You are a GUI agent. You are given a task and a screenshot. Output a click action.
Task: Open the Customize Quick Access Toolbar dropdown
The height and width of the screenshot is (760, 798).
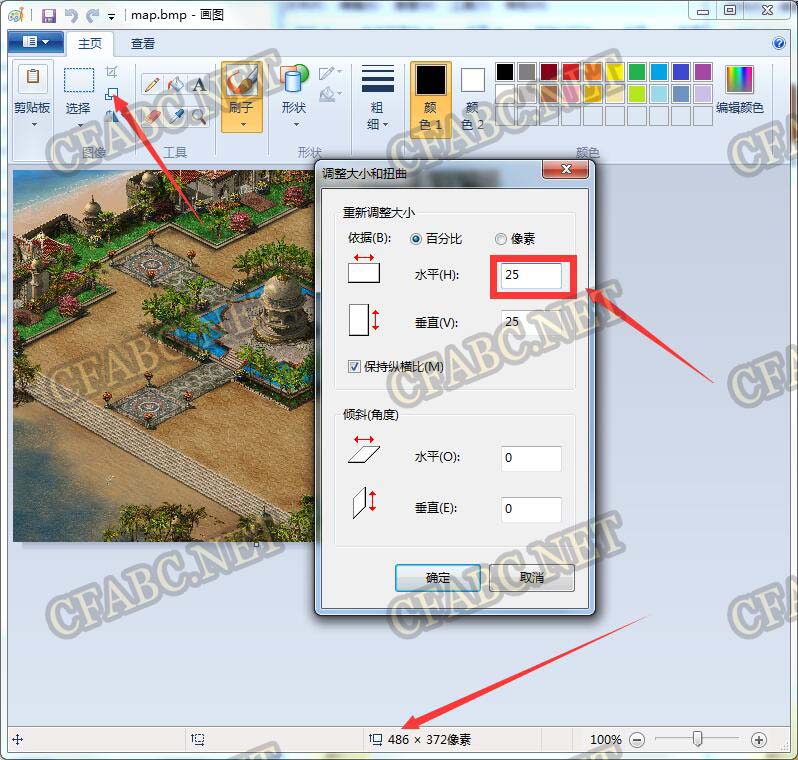click(111, 17)
